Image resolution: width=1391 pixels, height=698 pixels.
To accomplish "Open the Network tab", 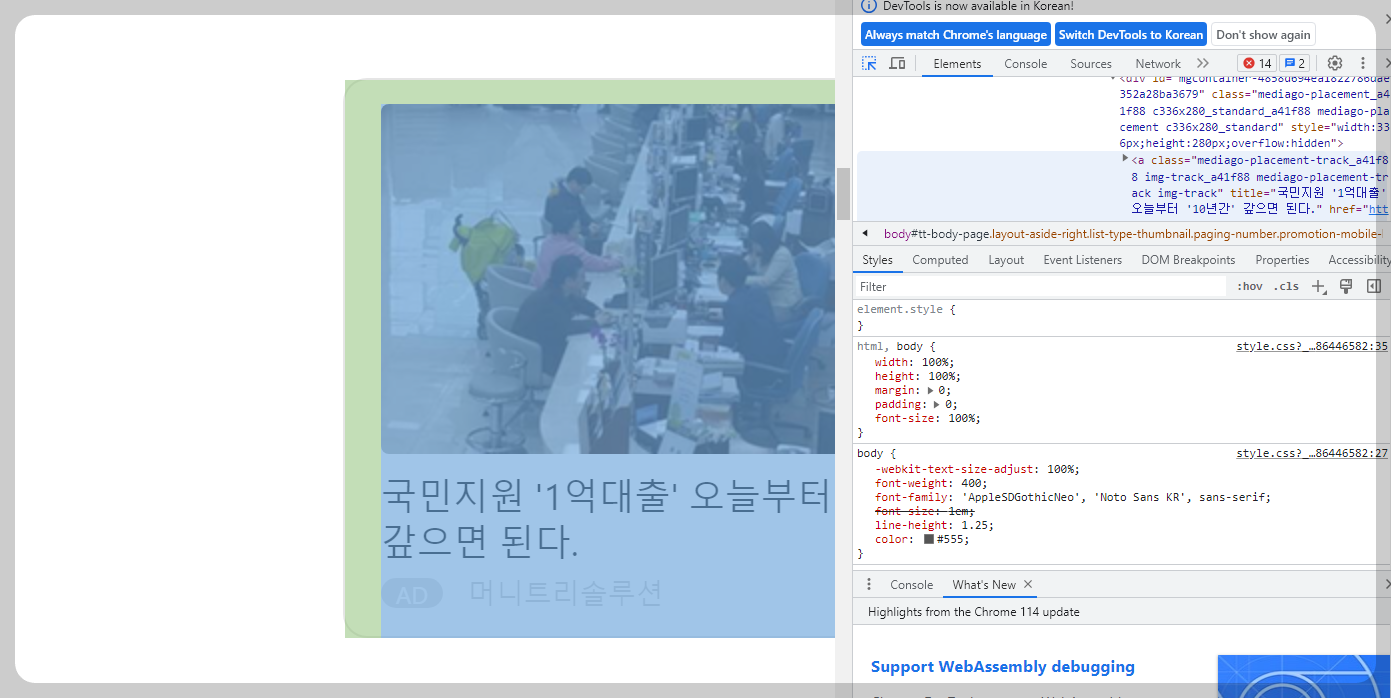I will 1158,63.
